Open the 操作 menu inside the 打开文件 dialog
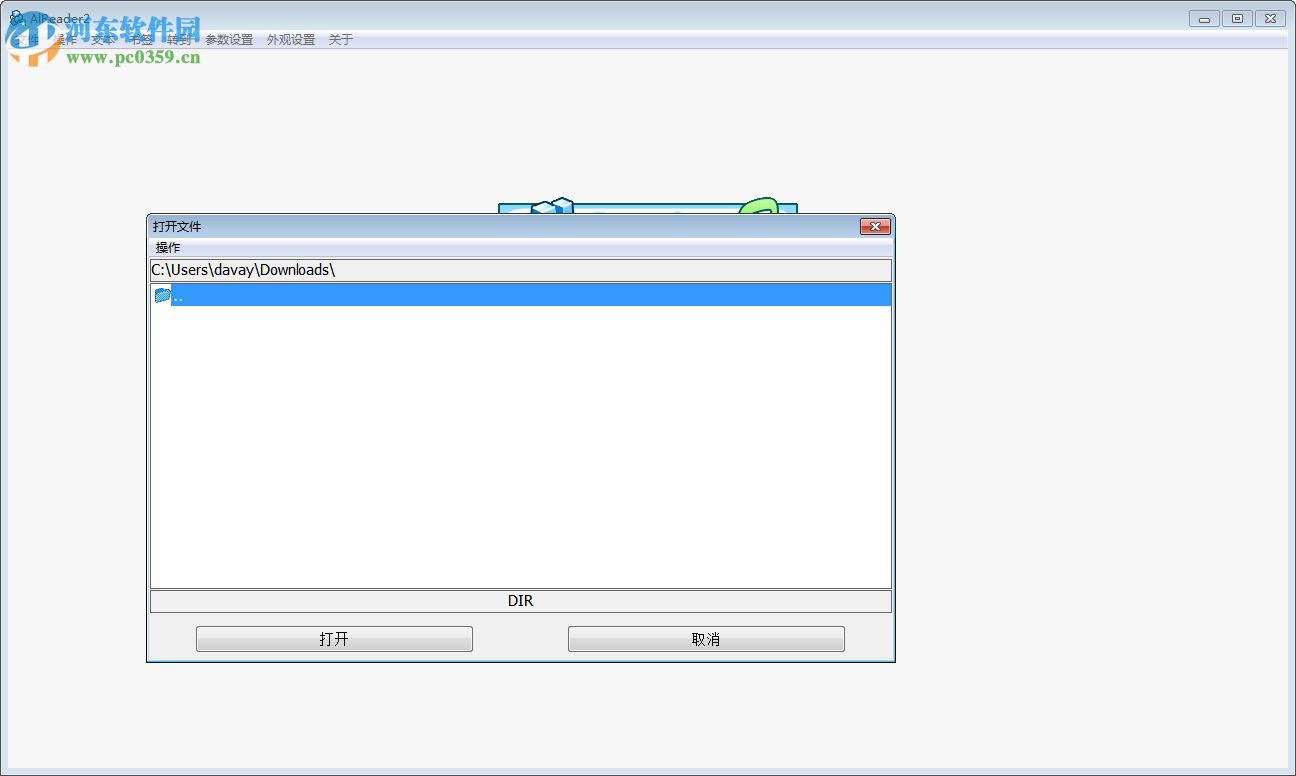Image resolution: width=1296 pixels, height=776 pixels. (167, 247)
